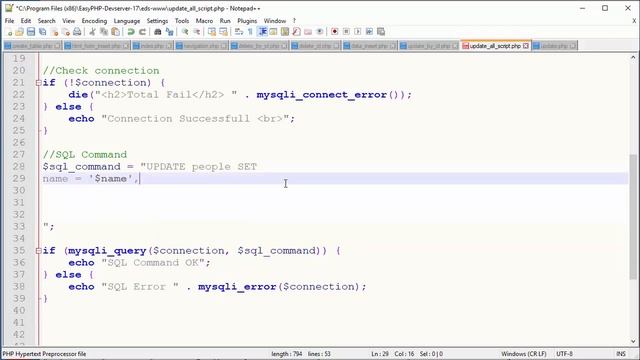
Task: Place cursor on "Connection Successfull" echo line
Action: [182, 119]
